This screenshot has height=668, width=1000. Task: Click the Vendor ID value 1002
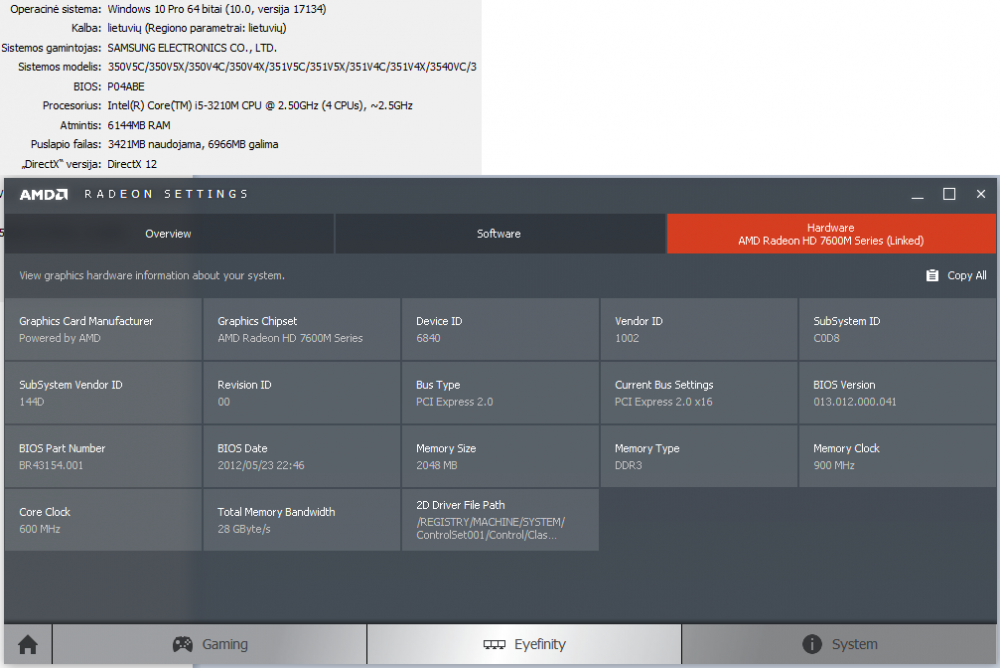click(627, 338)
